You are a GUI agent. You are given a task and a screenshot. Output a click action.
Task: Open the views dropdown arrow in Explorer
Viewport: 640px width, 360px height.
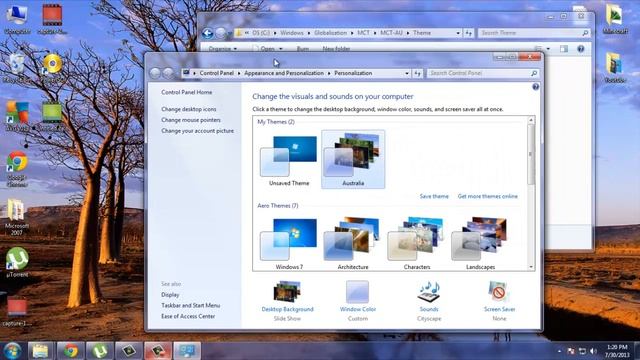click(548, 49)
